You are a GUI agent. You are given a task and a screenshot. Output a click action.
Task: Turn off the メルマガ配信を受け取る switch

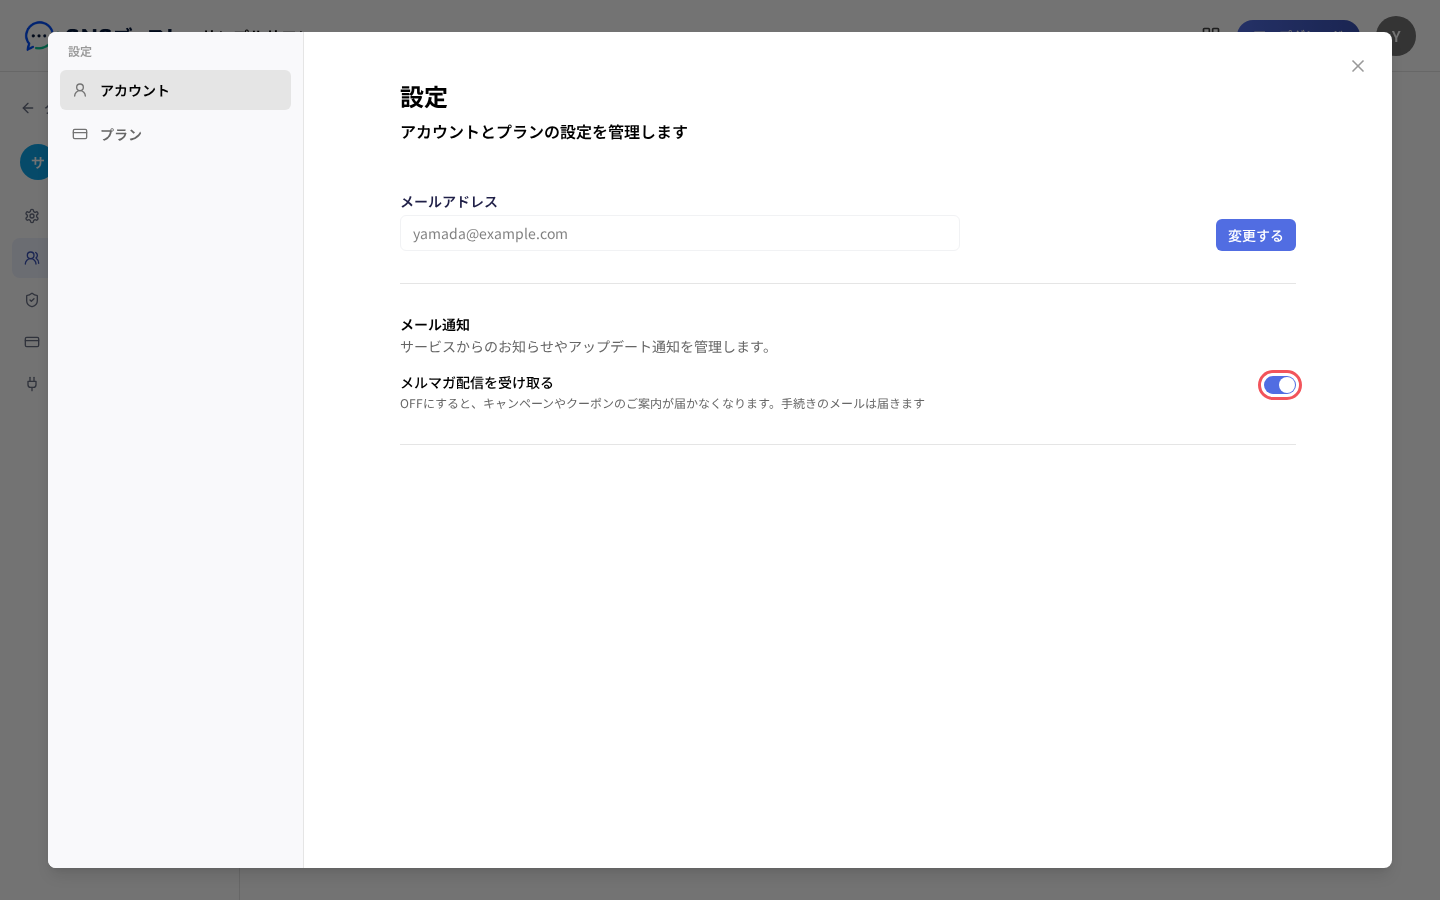click(x=1280, y=385)
